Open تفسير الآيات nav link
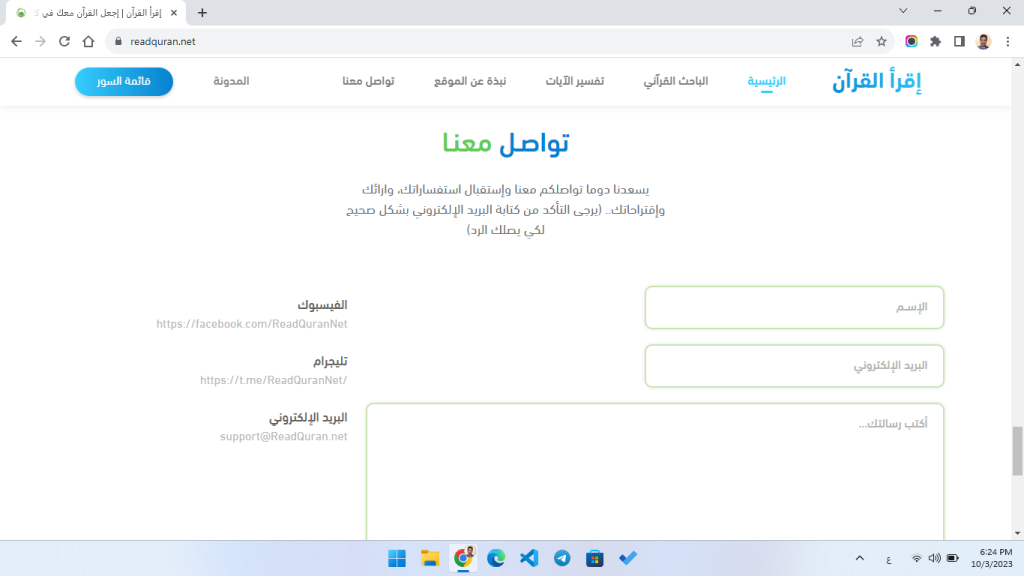 pyautogui.click(x=575, y=81)
